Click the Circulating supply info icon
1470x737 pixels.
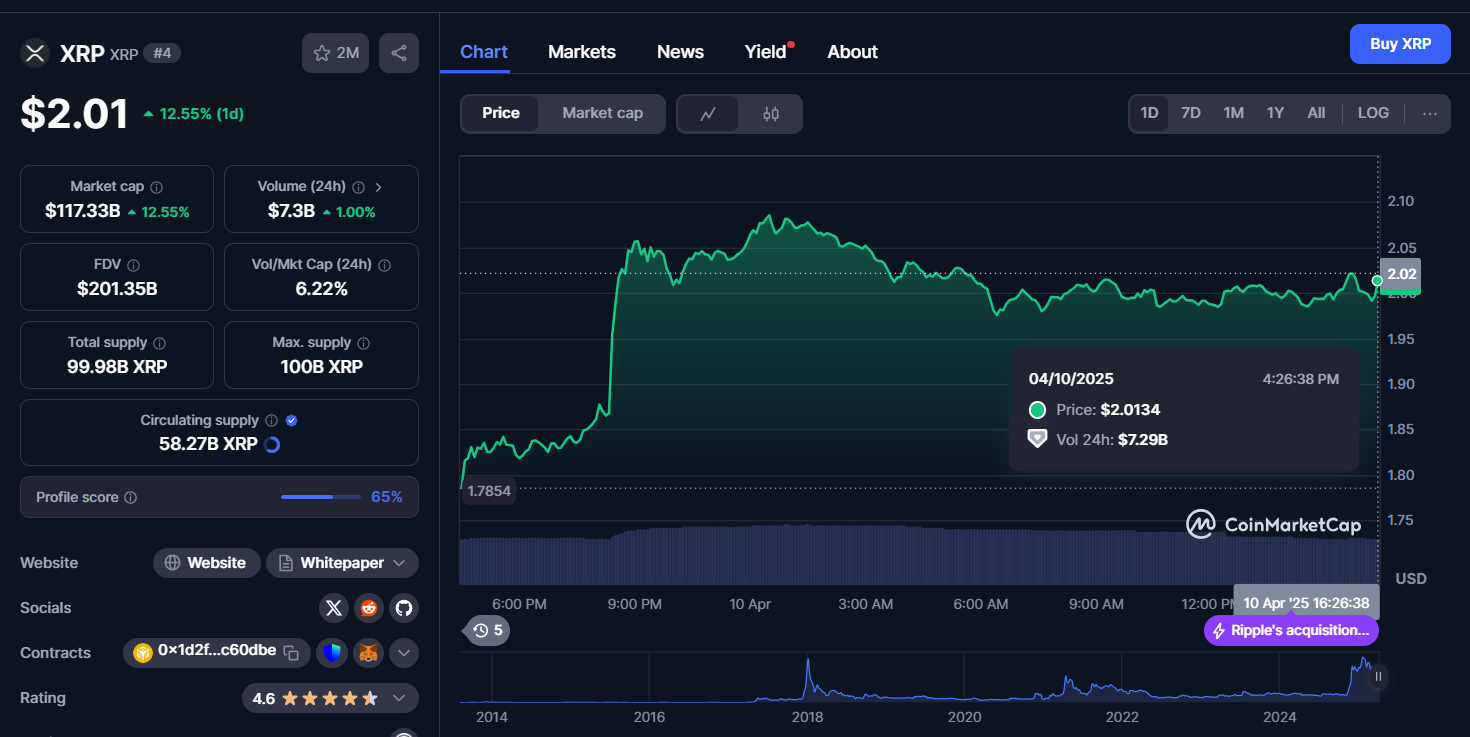point(272,421)
